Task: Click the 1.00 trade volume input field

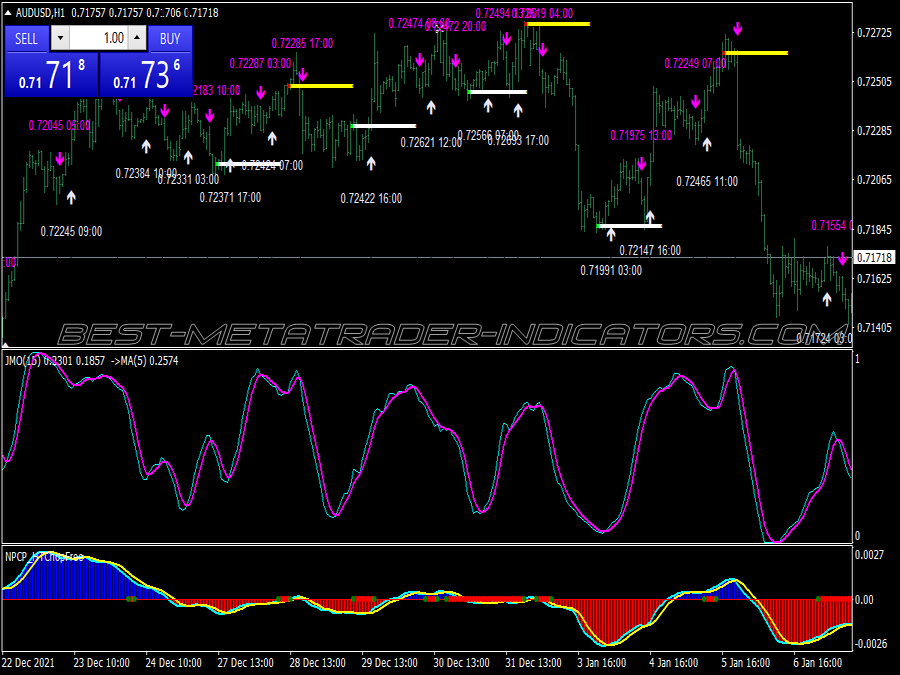Action: point(98,38)
